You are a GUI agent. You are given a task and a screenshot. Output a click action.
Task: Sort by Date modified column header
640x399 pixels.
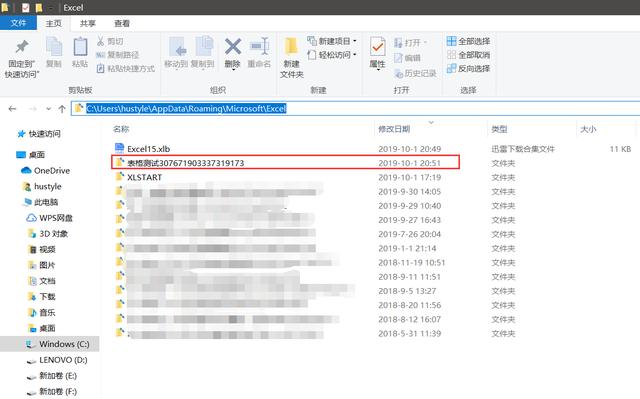point(394,129)
